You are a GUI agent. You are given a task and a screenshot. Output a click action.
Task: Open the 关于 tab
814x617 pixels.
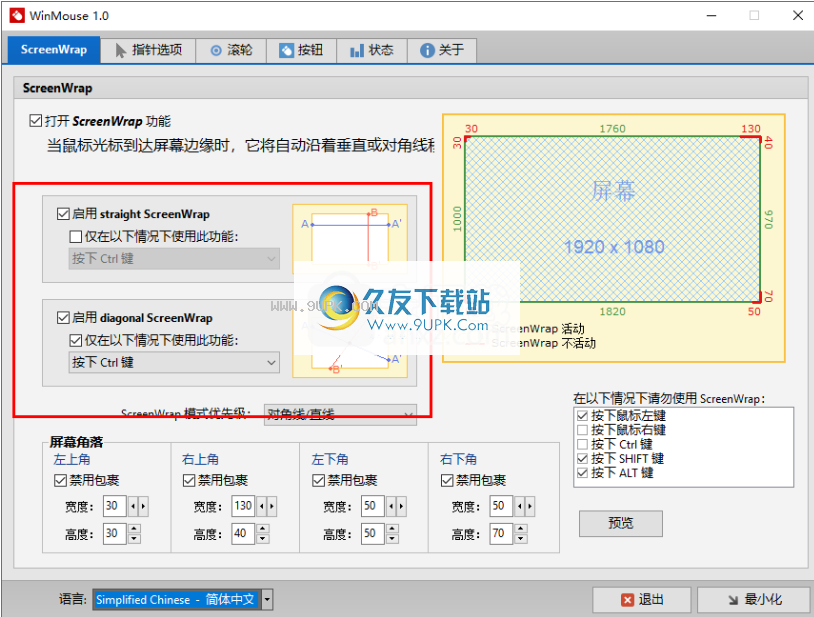click(442, 50)
